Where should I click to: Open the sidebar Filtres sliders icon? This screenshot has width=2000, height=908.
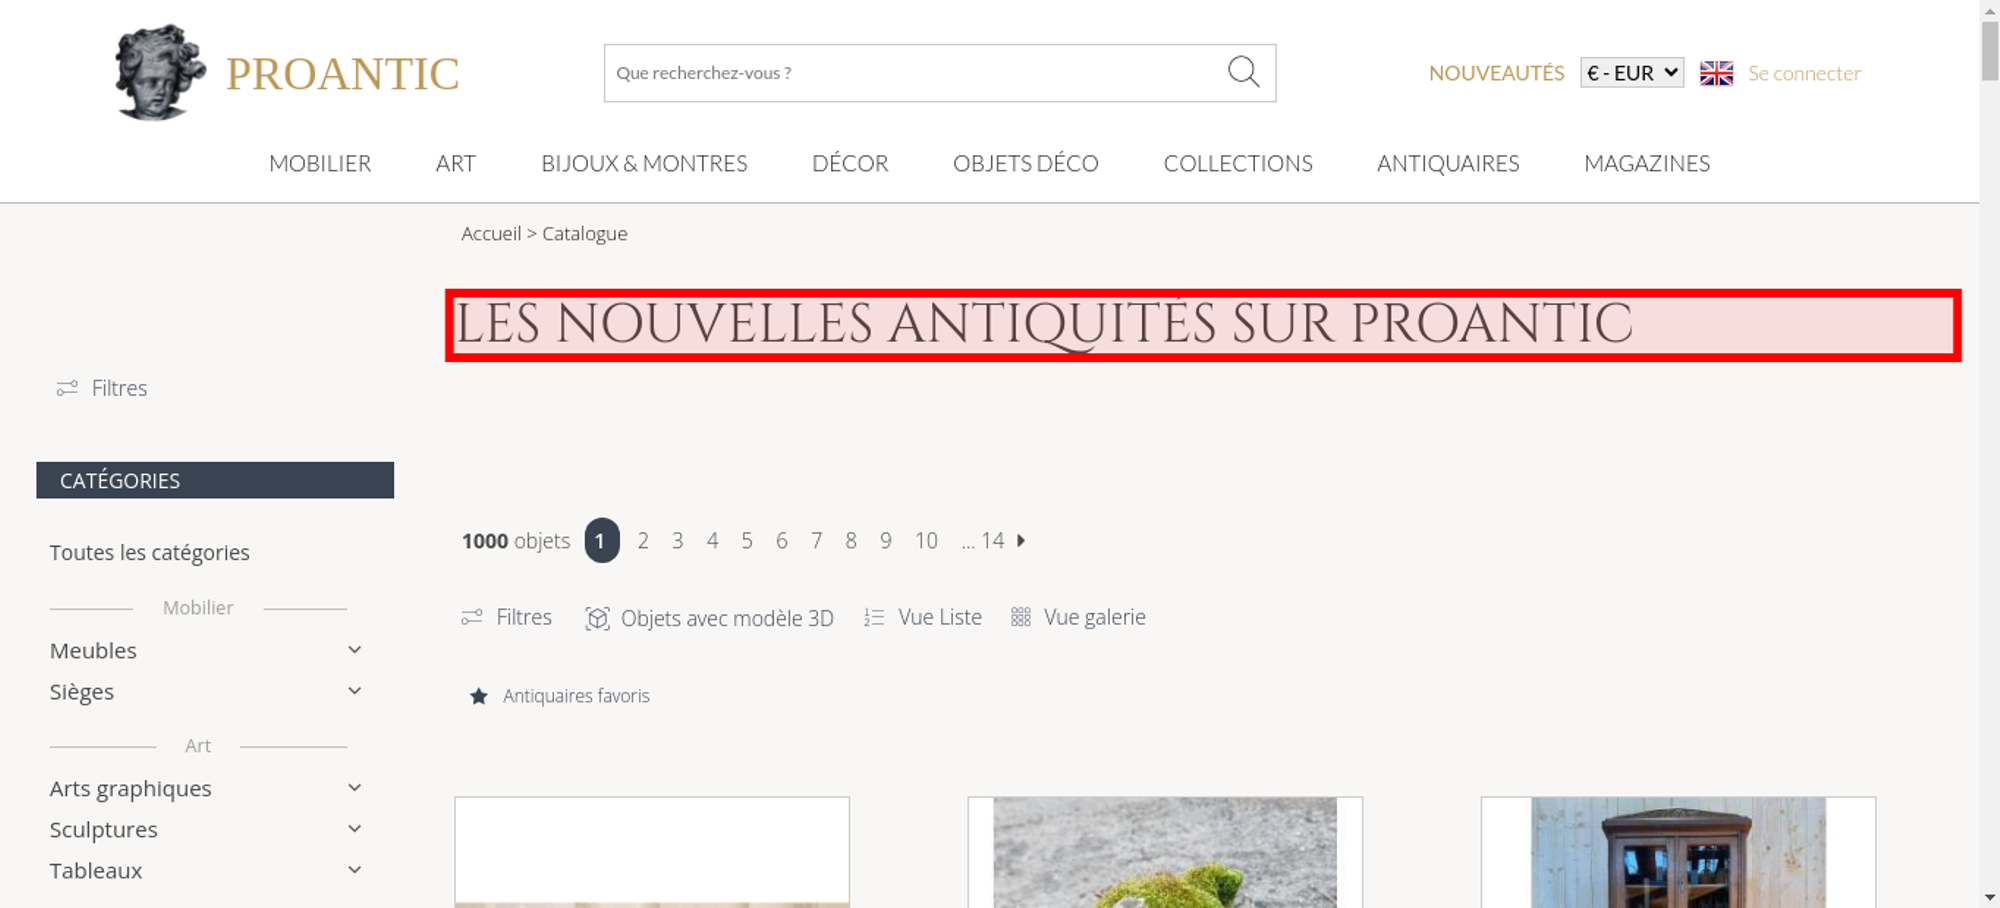(x=67, y=388)
